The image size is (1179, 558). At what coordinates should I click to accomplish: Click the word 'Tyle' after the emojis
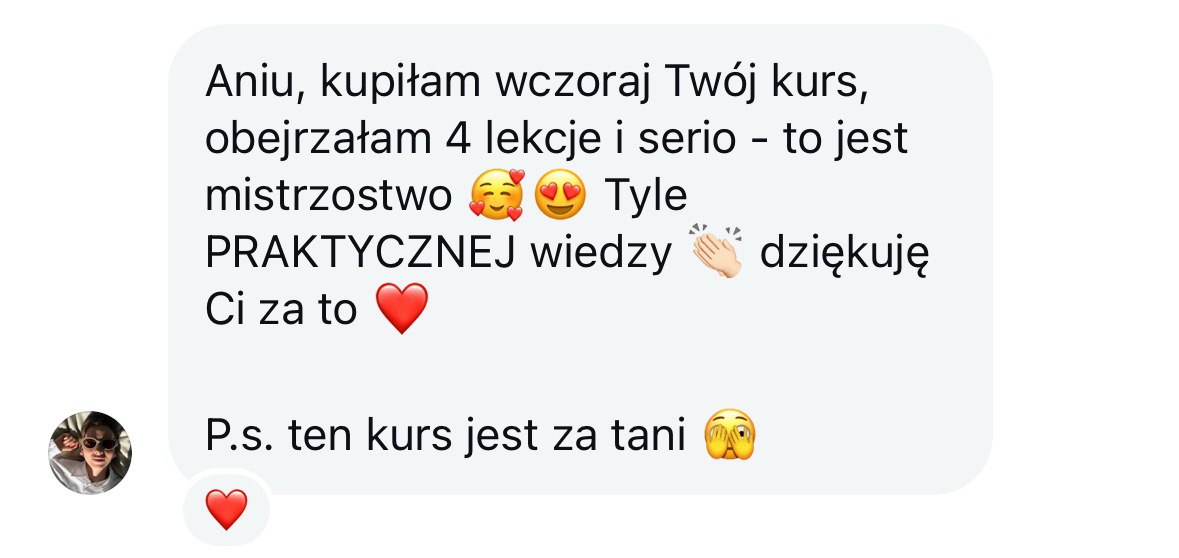645,196
